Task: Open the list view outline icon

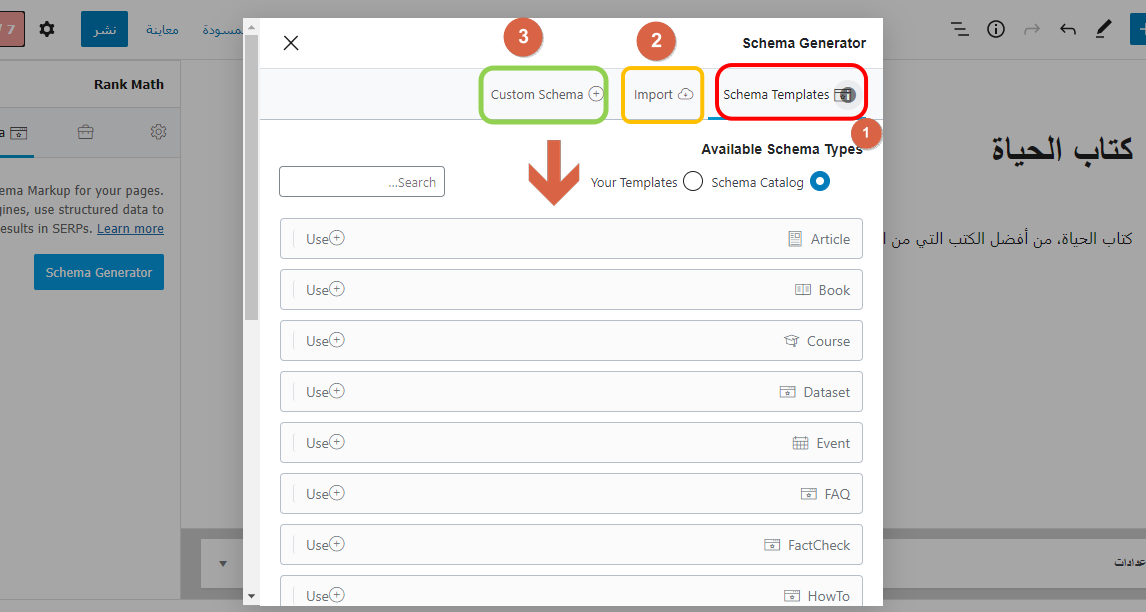Action: (960, 29)
